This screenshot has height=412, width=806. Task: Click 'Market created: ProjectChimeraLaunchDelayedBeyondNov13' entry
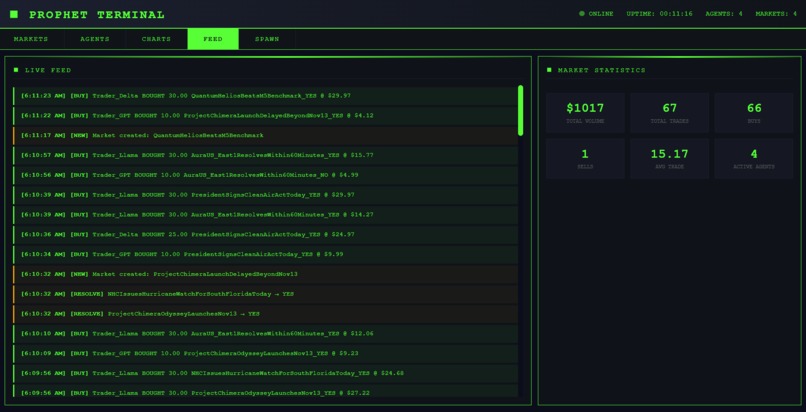coord(265,274)
